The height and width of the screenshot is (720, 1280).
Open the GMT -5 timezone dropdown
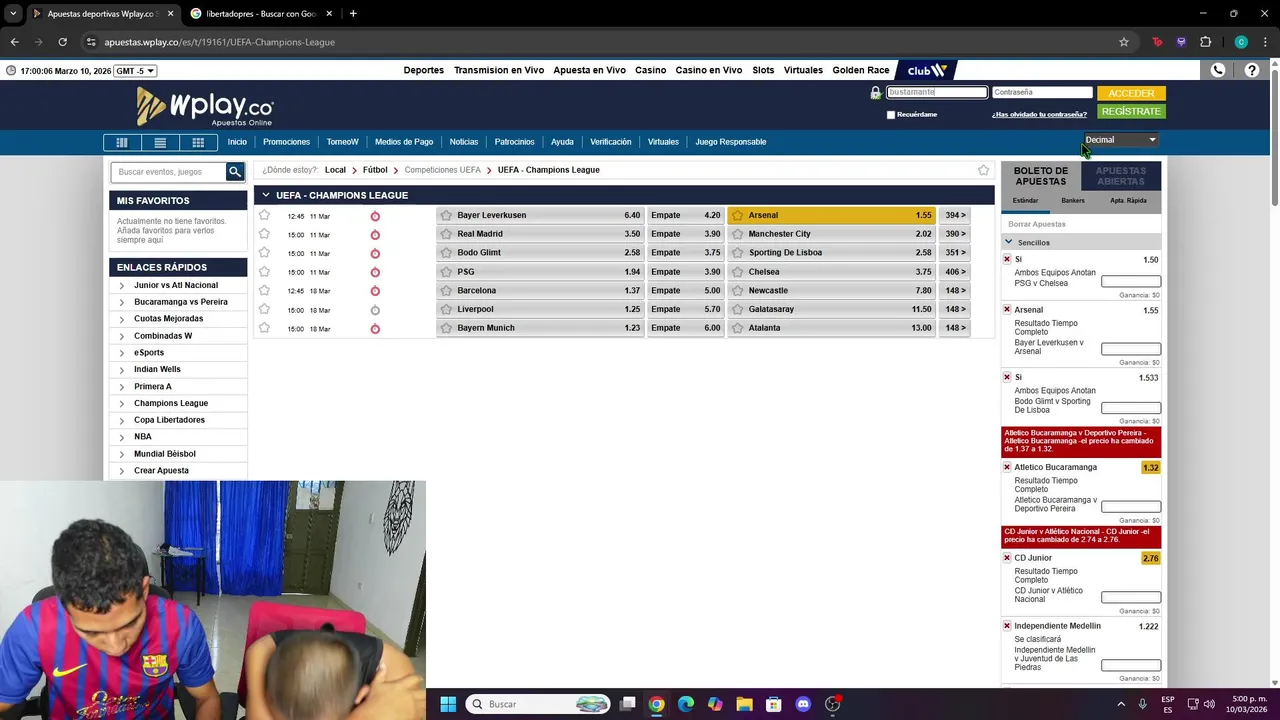[x=135, y=71]
